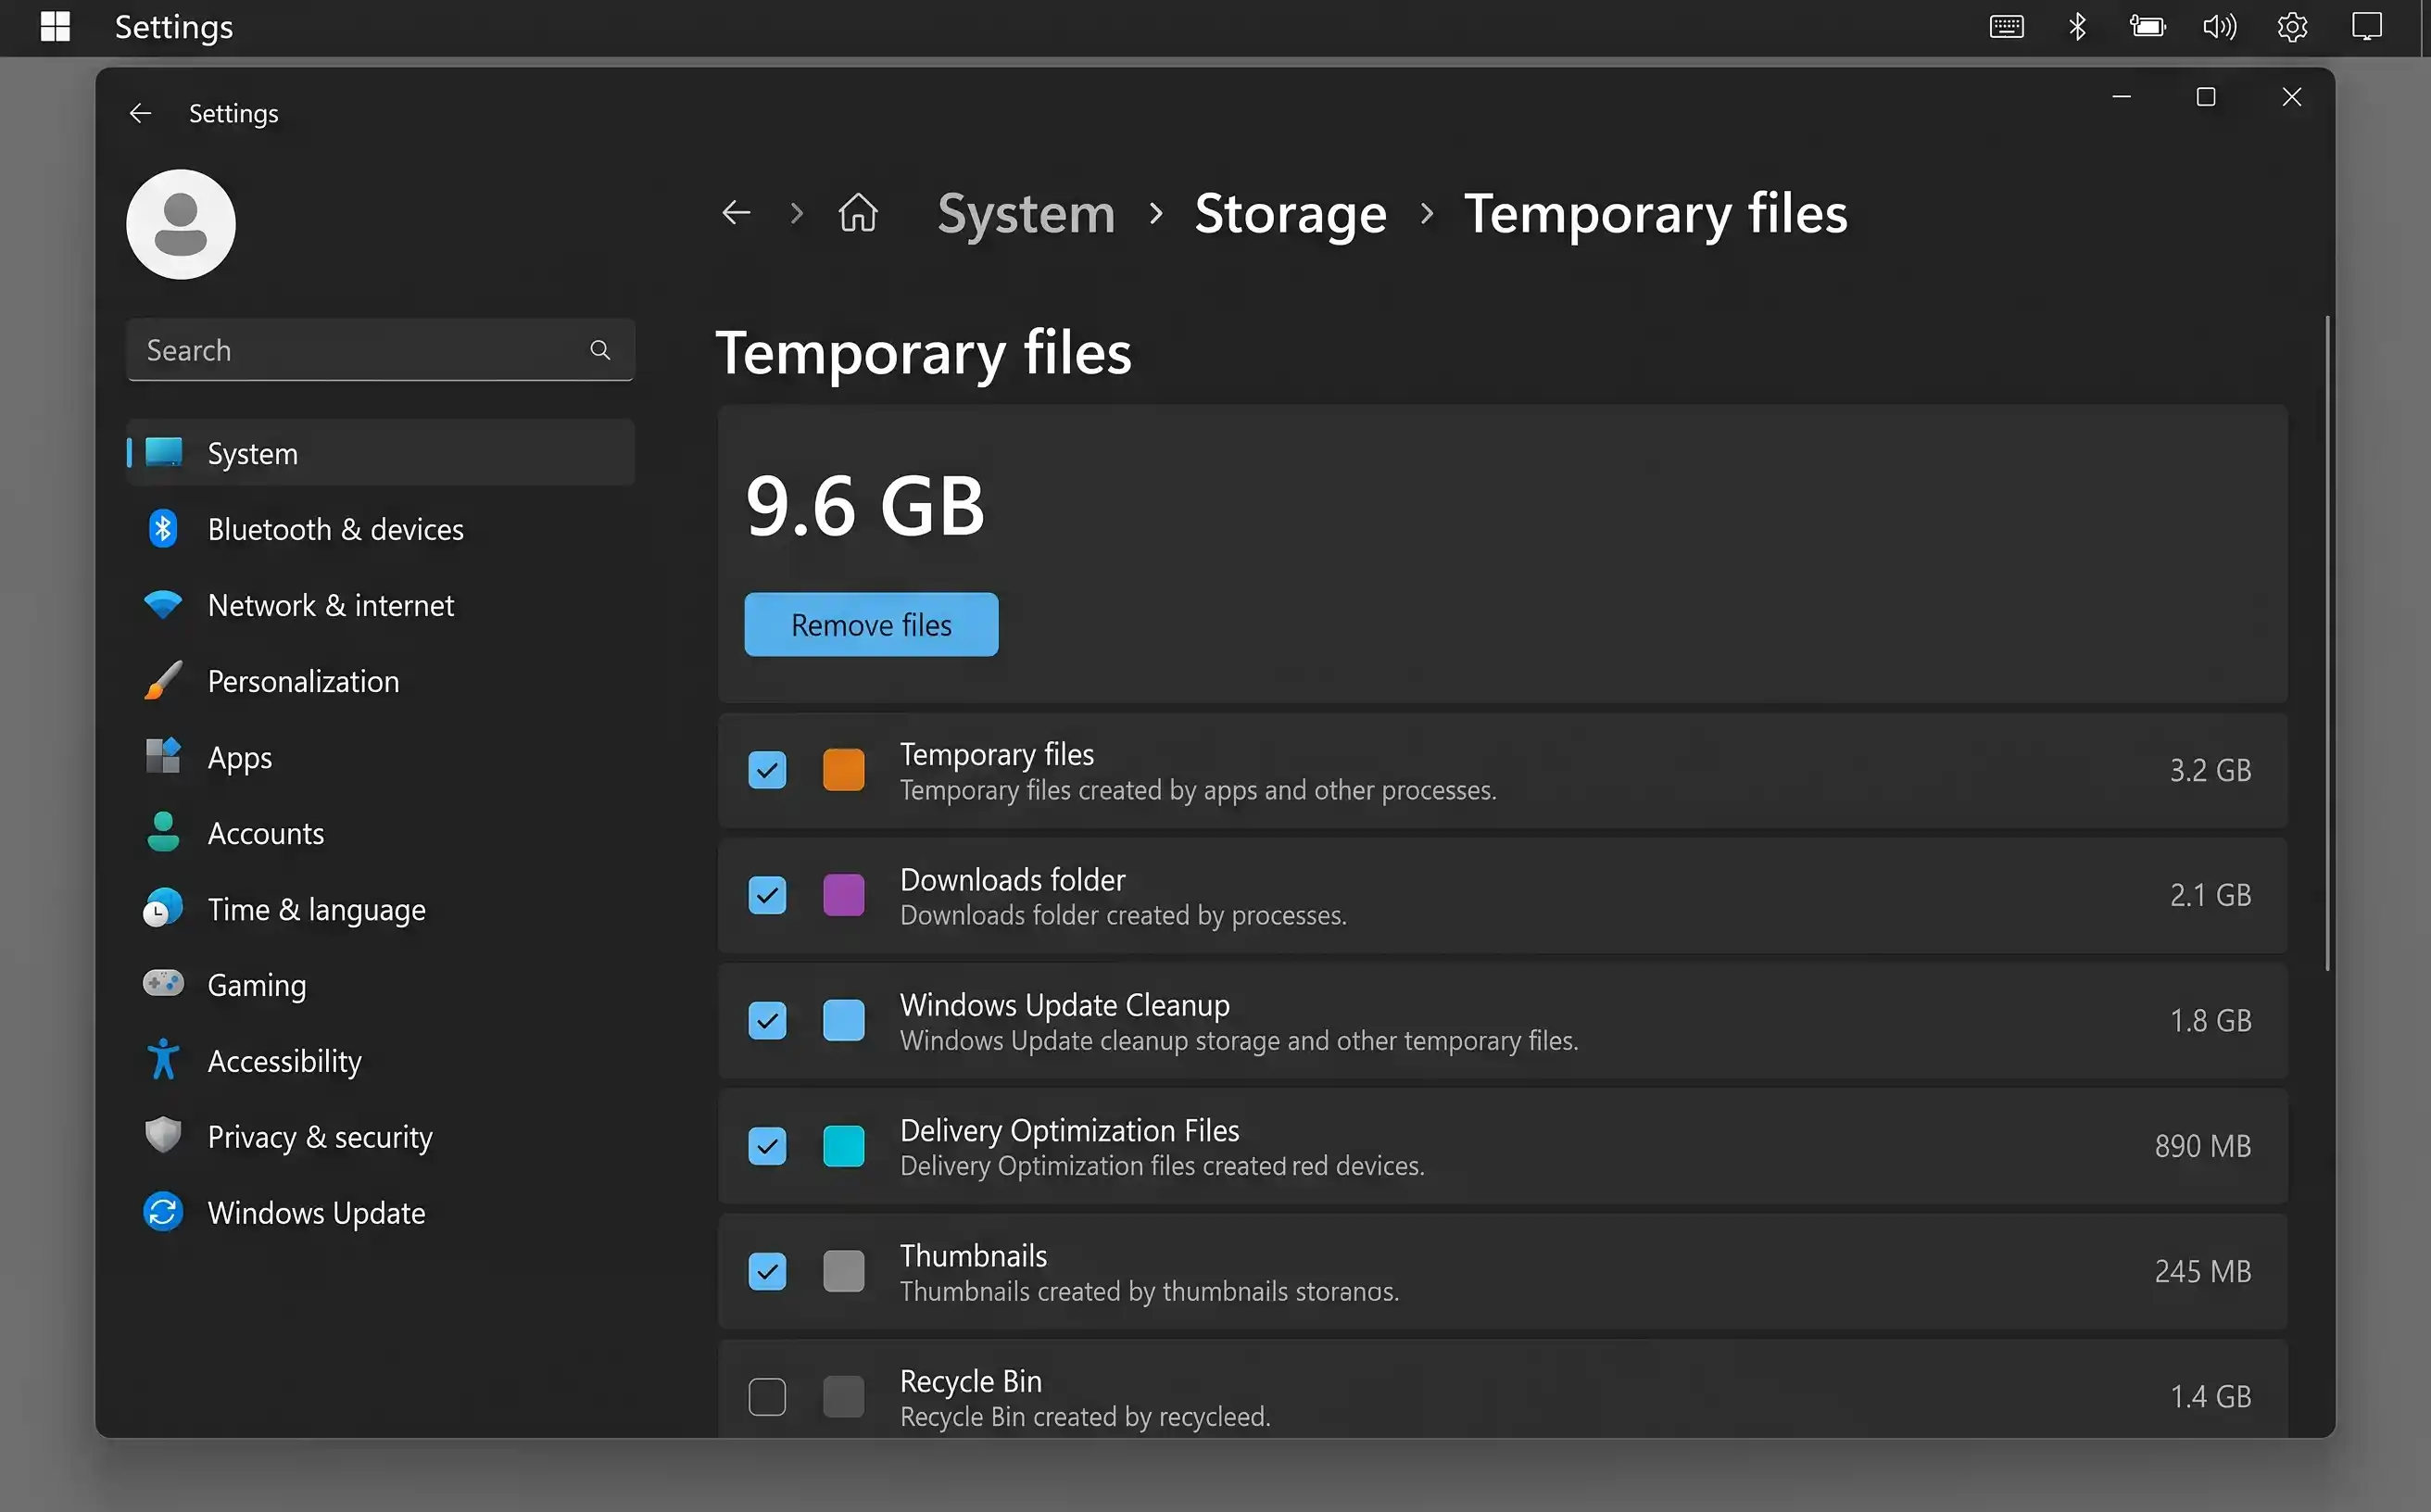The height and width of the screenshot is (1512, 2431).
Task: Click the Accessibility figure icon
Action: [163, 1060]
